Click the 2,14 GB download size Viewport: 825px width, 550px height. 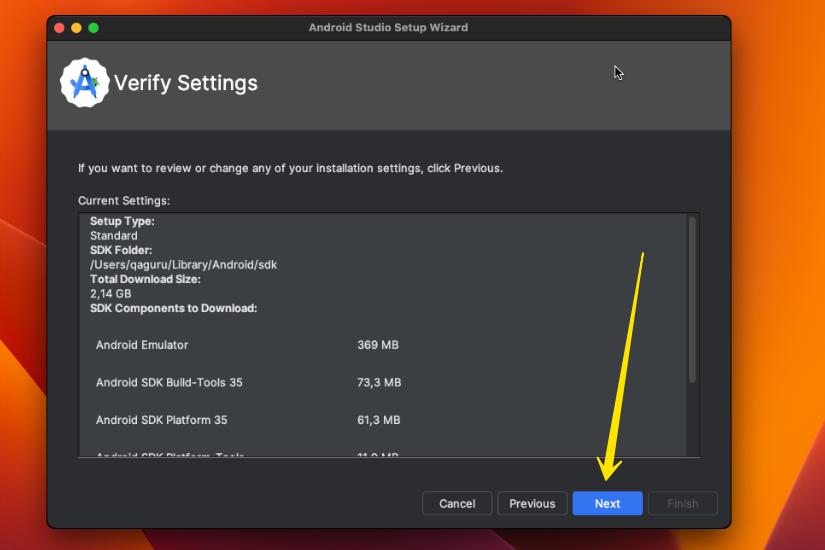click(x=110, y=294)
